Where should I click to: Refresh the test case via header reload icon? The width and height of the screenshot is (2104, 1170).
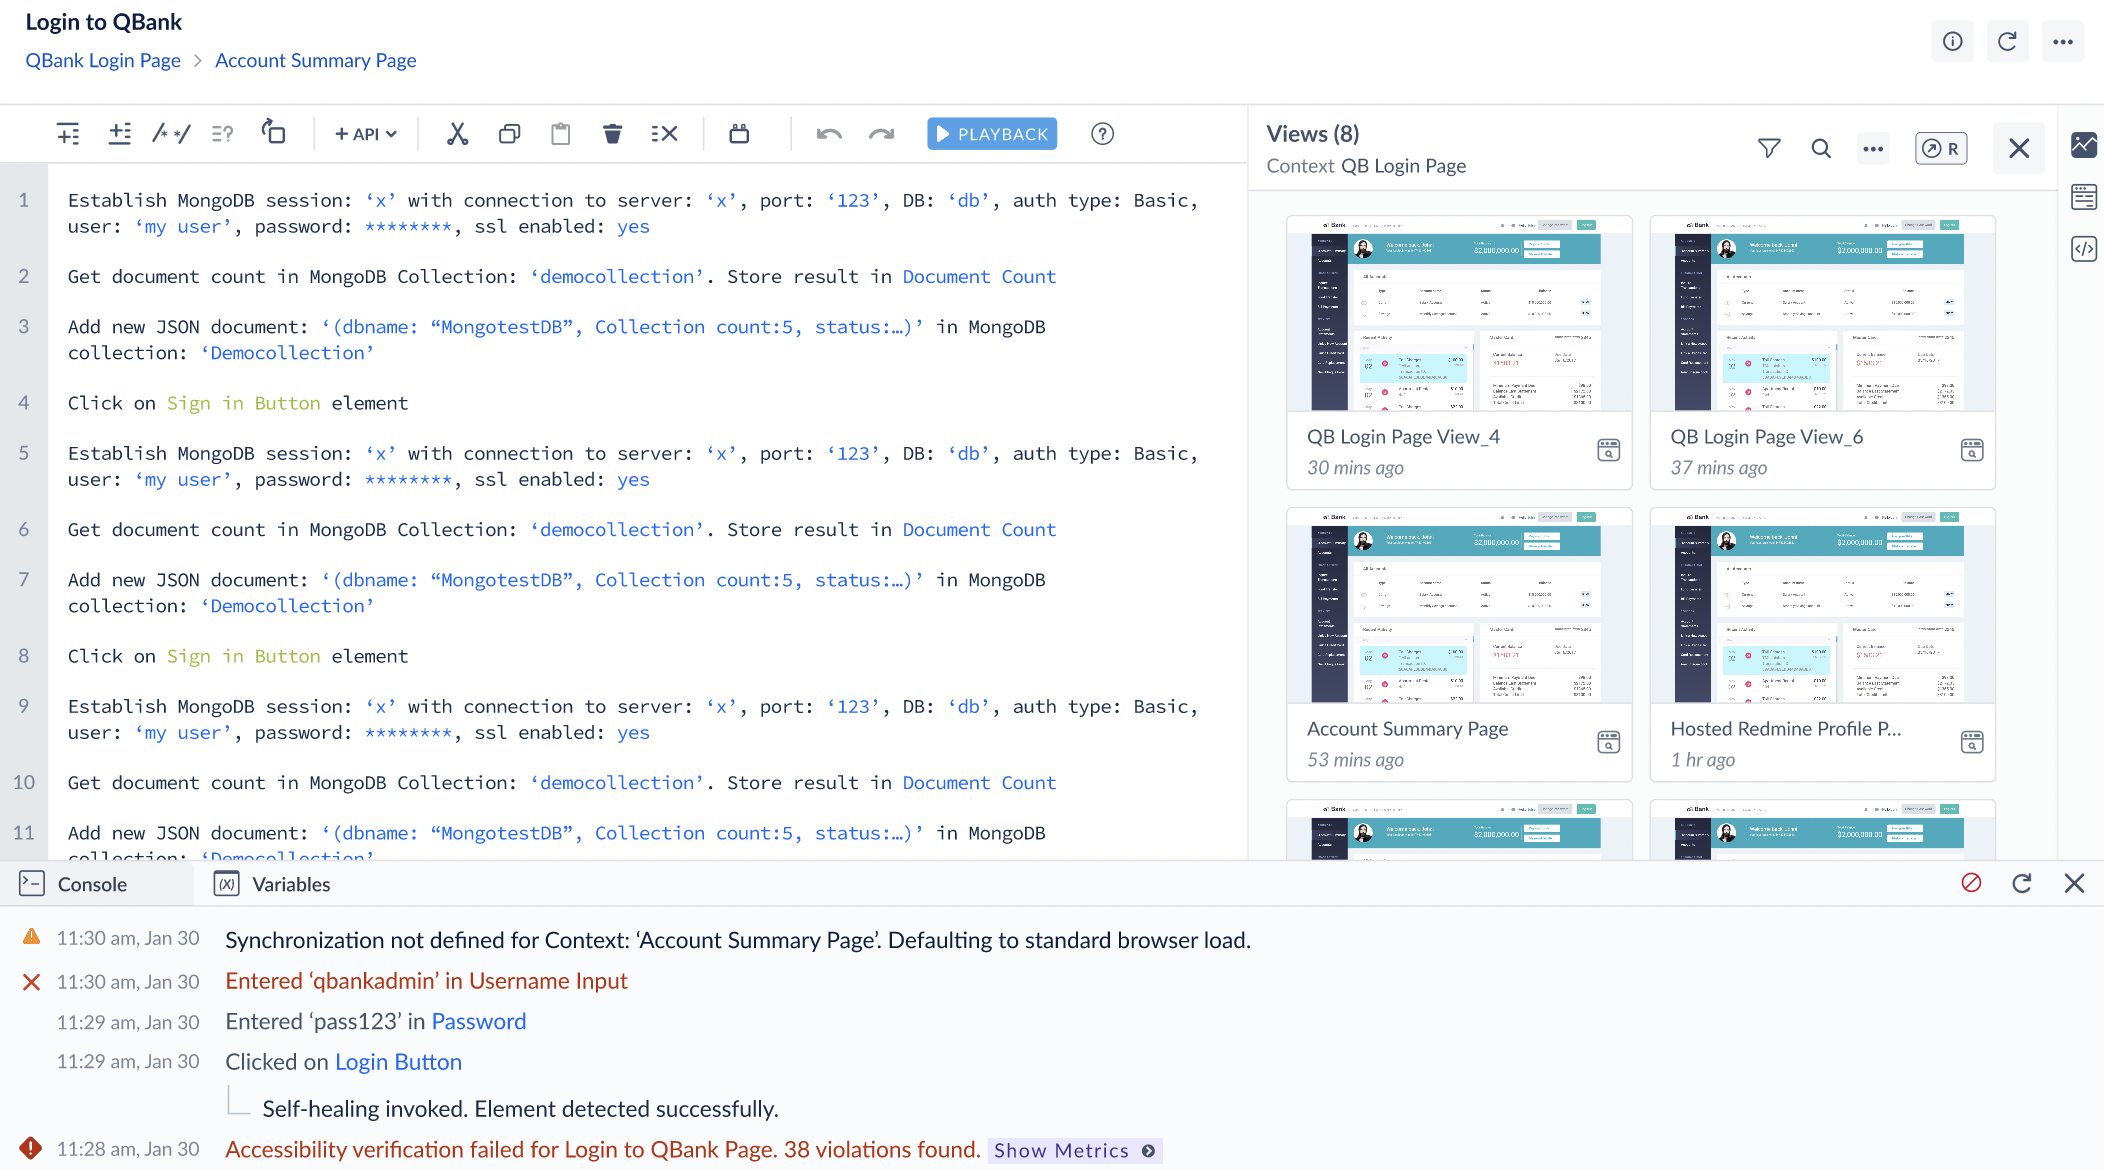point(2007,41)
